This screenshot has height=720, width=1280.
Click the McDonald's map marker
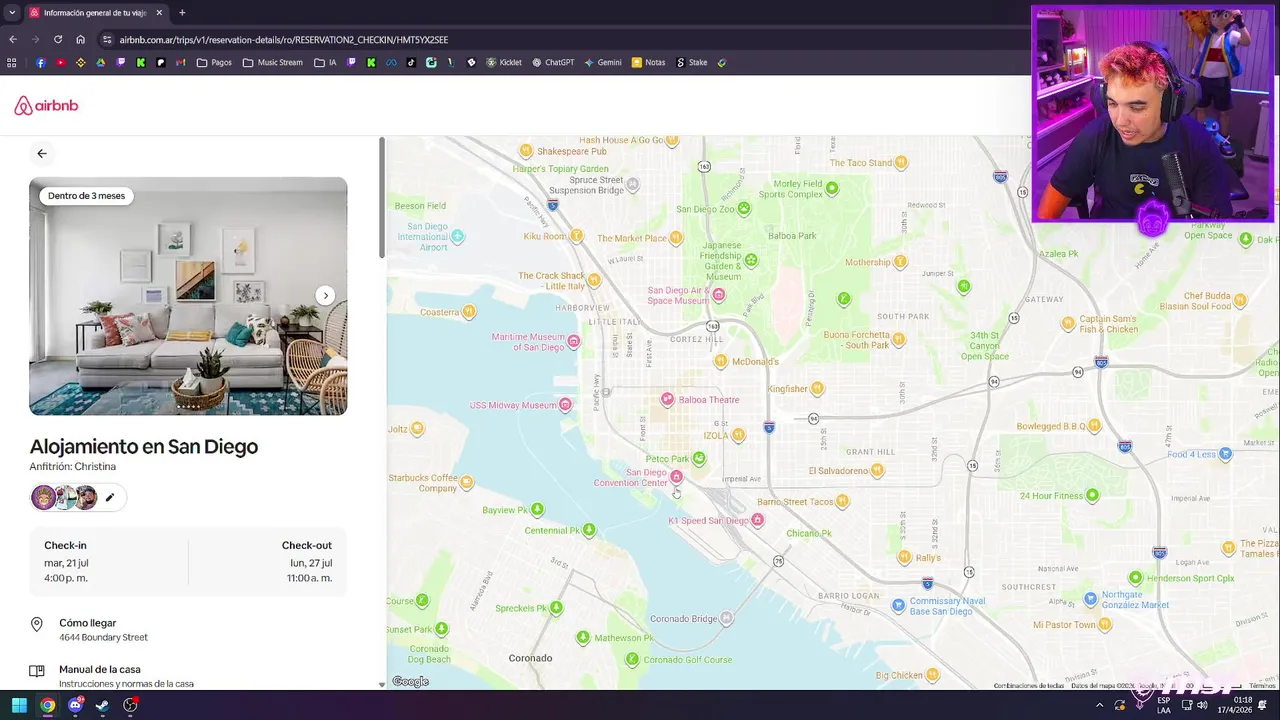[721, 361]
